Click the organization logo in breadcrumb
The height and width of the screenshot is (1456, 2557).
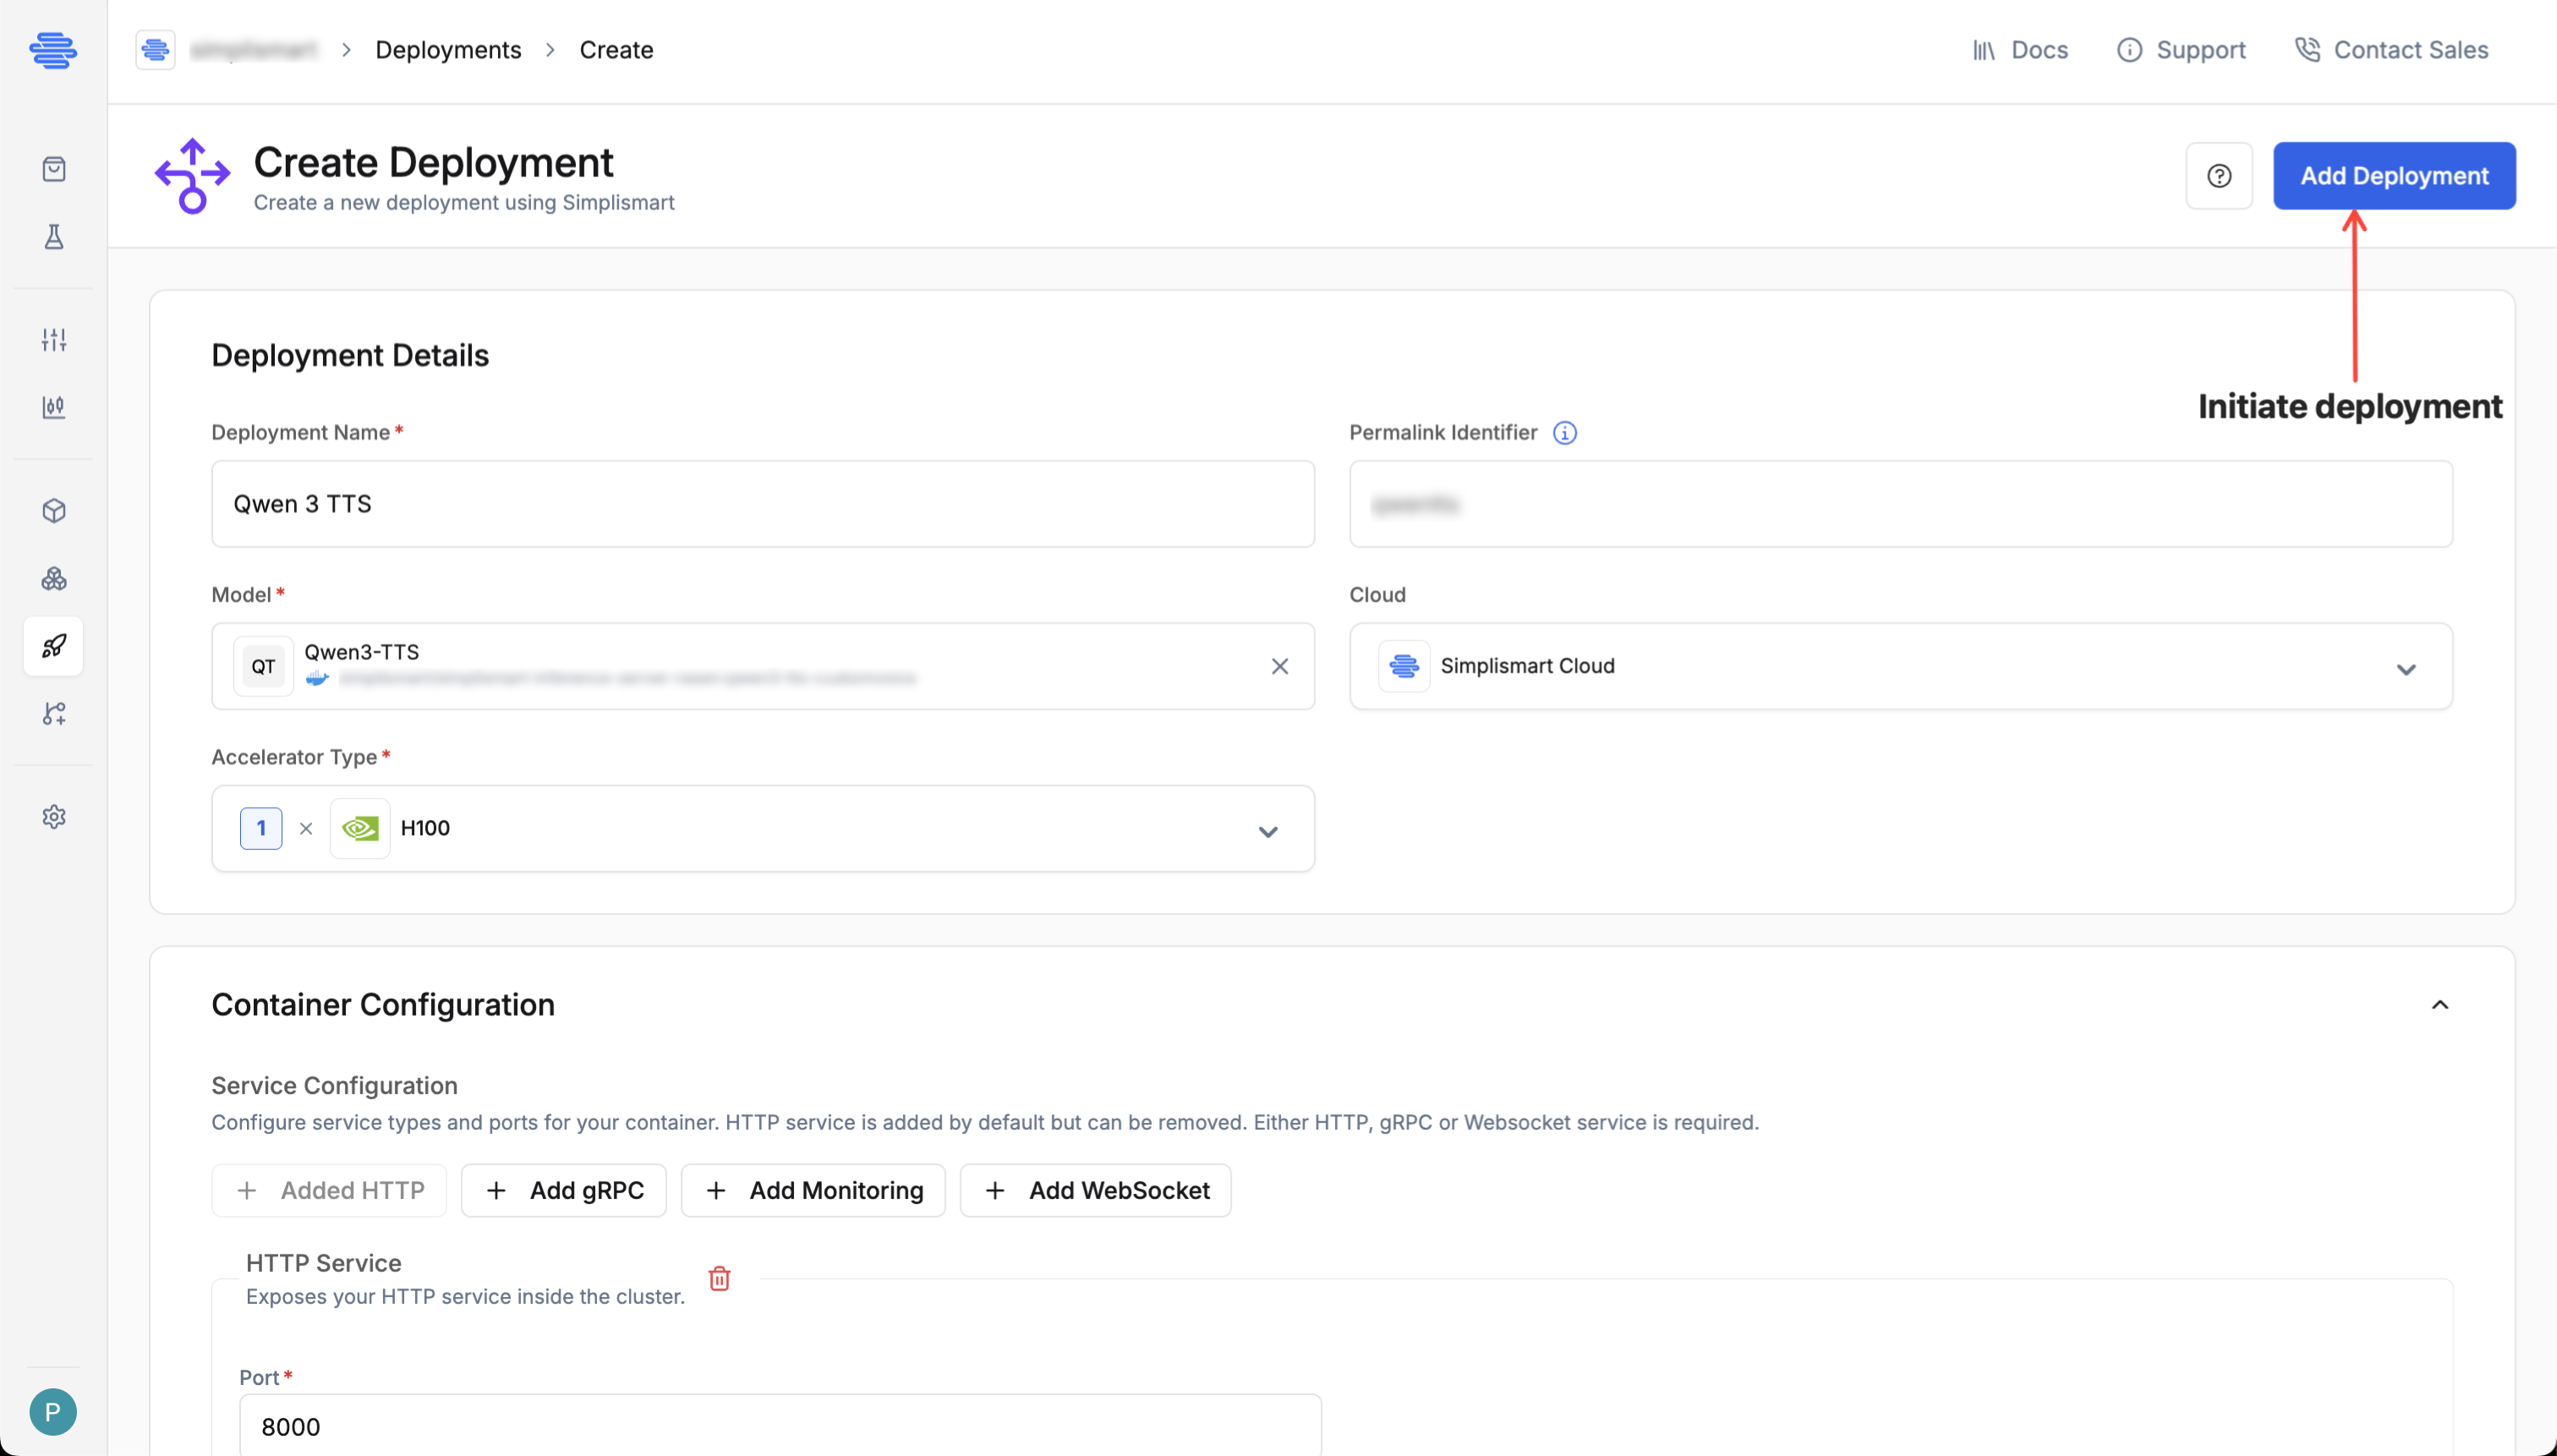[155, 50]
